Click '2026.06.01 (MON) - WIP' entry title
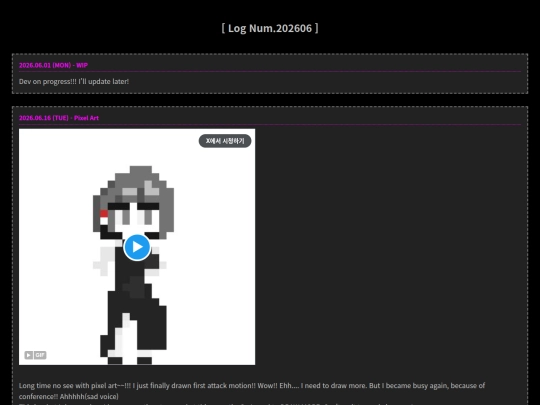Viewport: 540px width, 405px height. coord(53,65)
